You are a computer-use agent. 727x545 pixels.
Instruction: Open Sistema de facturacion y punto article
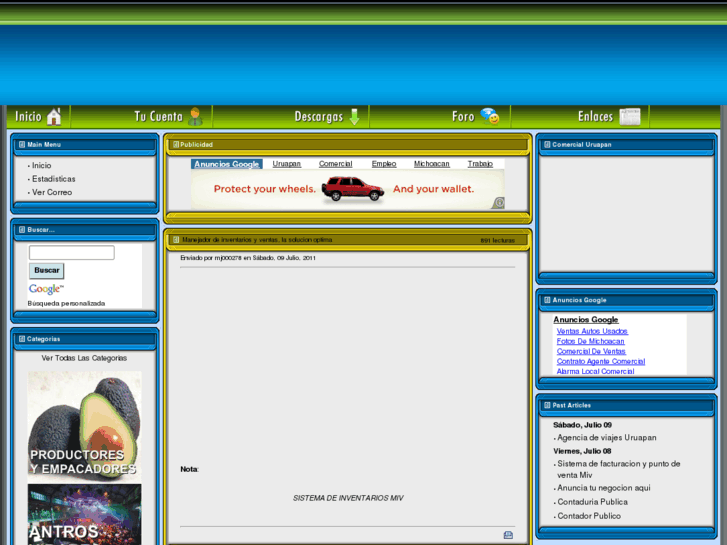coord(619,469)
